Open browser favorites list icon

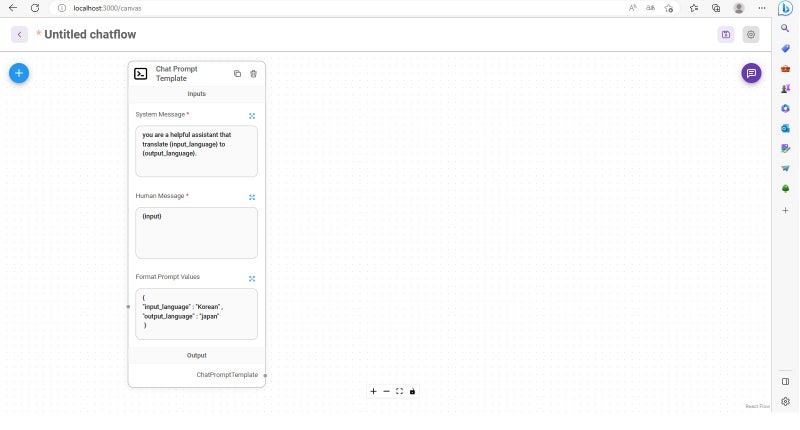694,8
